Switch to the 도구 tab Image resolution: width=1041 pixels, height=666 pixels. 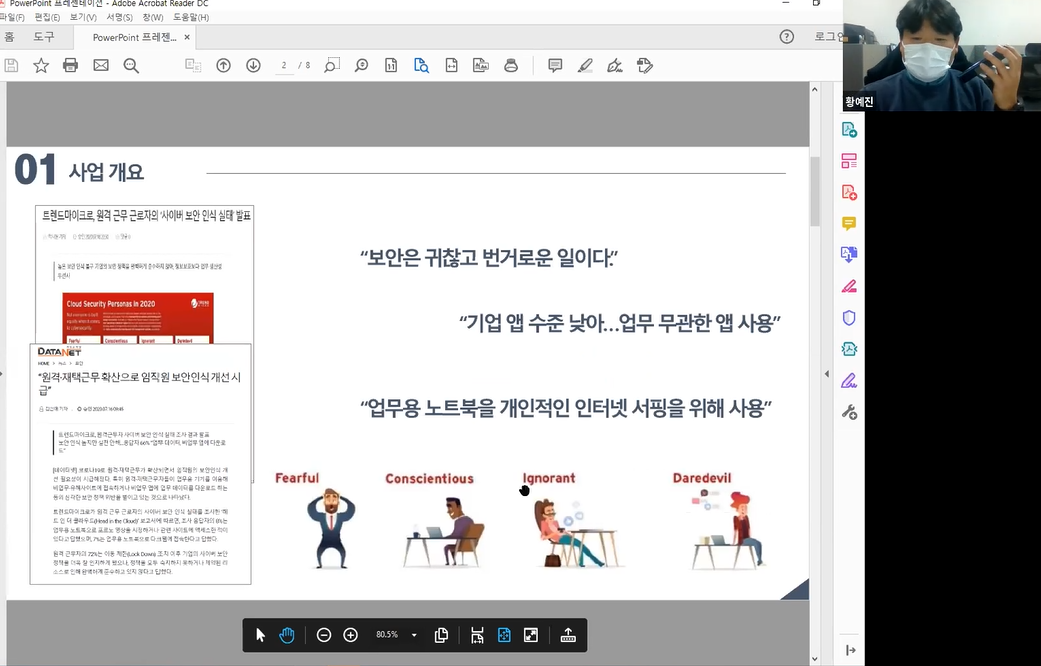(x=44, y=37)
